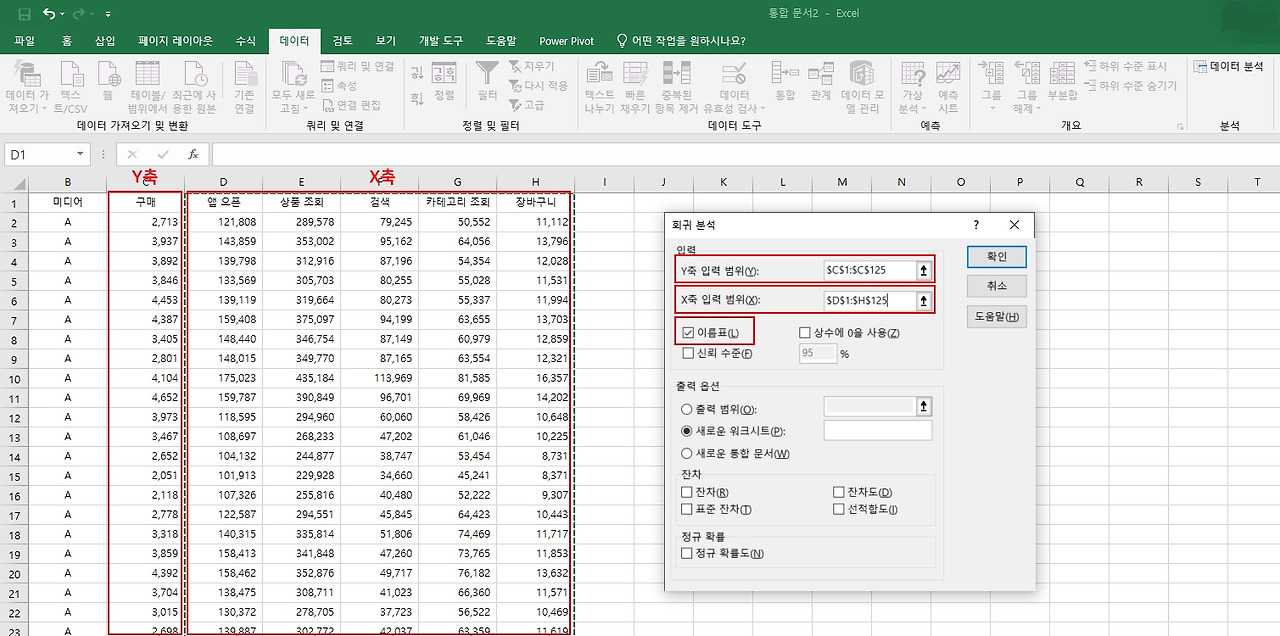Click the X축 입력 범위 collapse button
This screenshot has height=636, width=1280.
[923, 300]
